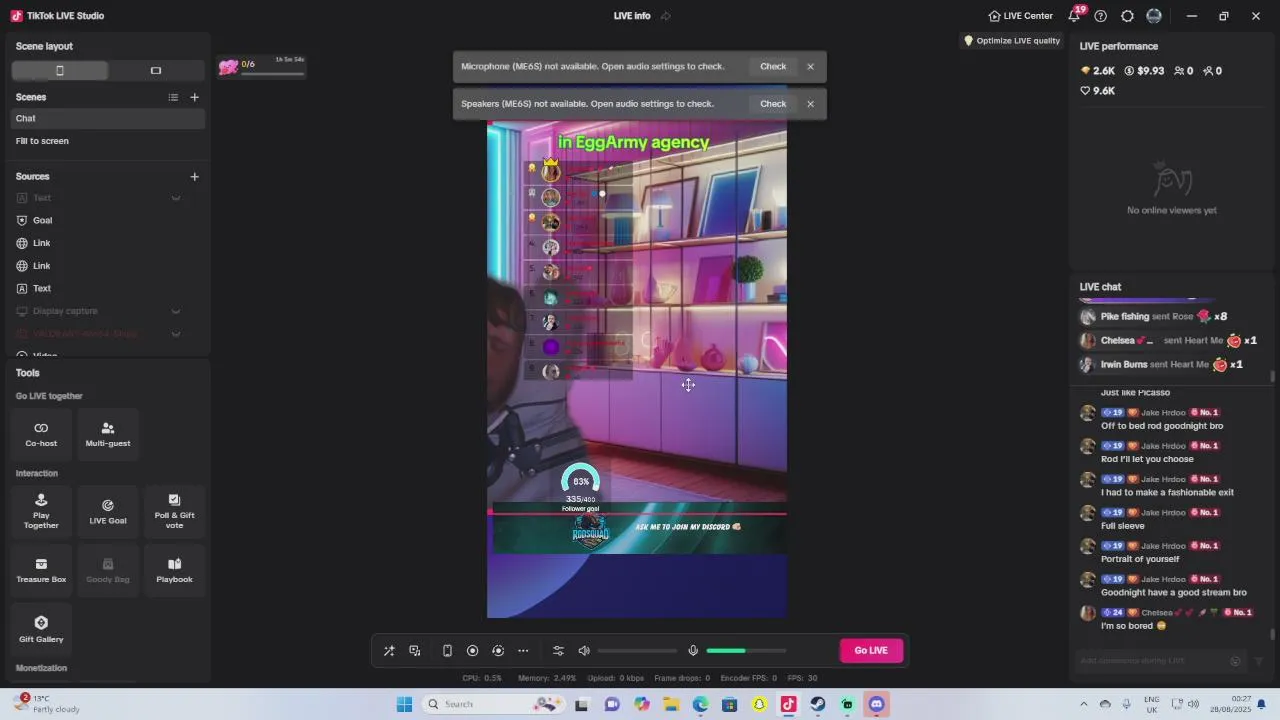The height and width of the screenshot is (720, 1280).
Task: Open LIVE info in the title bar
Action: click(632, 16)
